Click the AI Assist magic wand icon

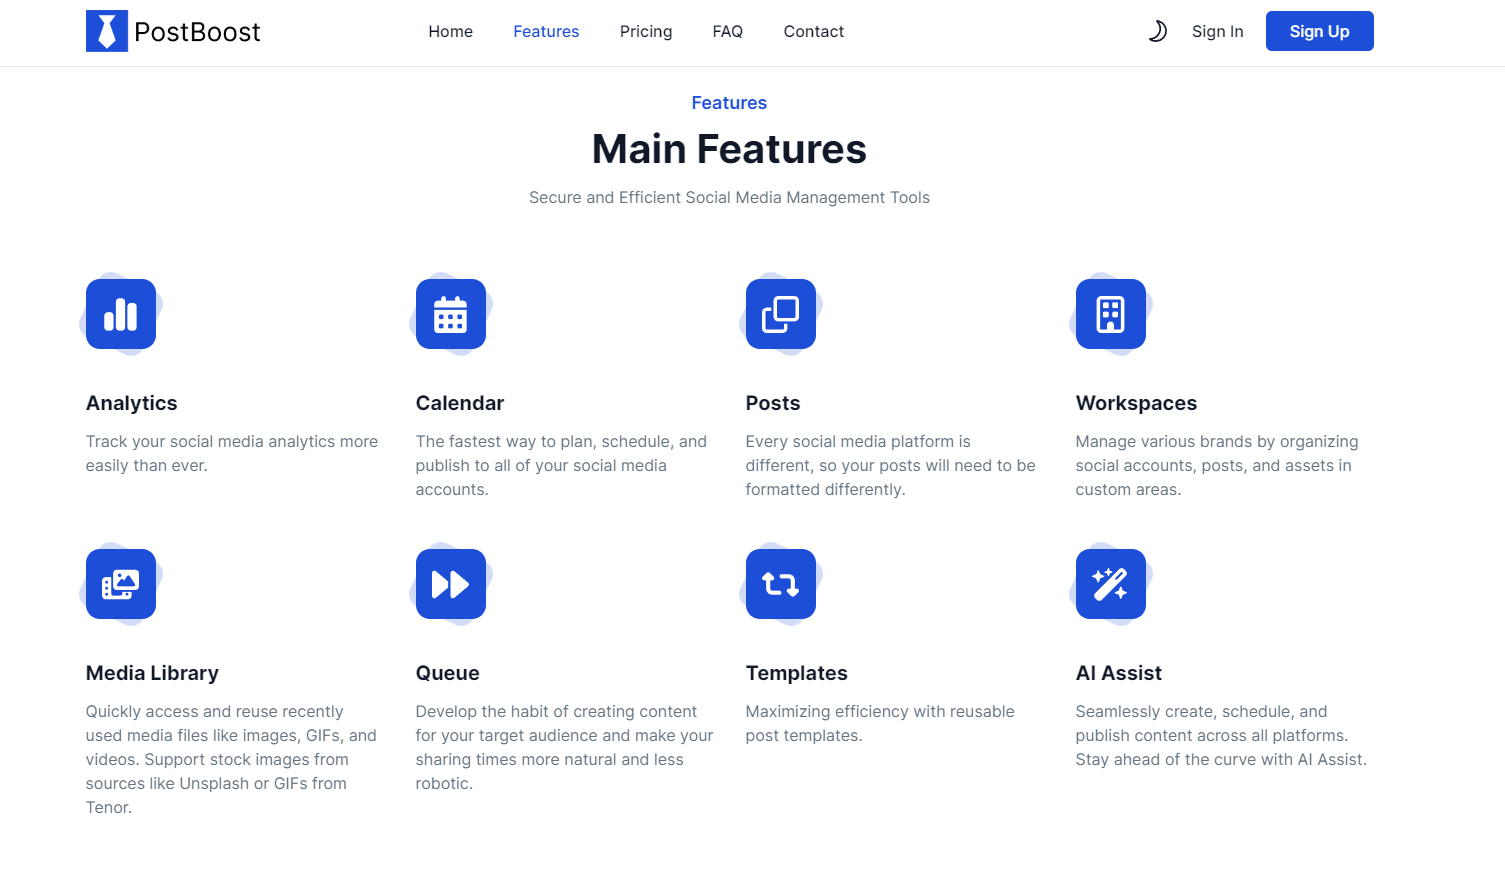point(1110,584)
